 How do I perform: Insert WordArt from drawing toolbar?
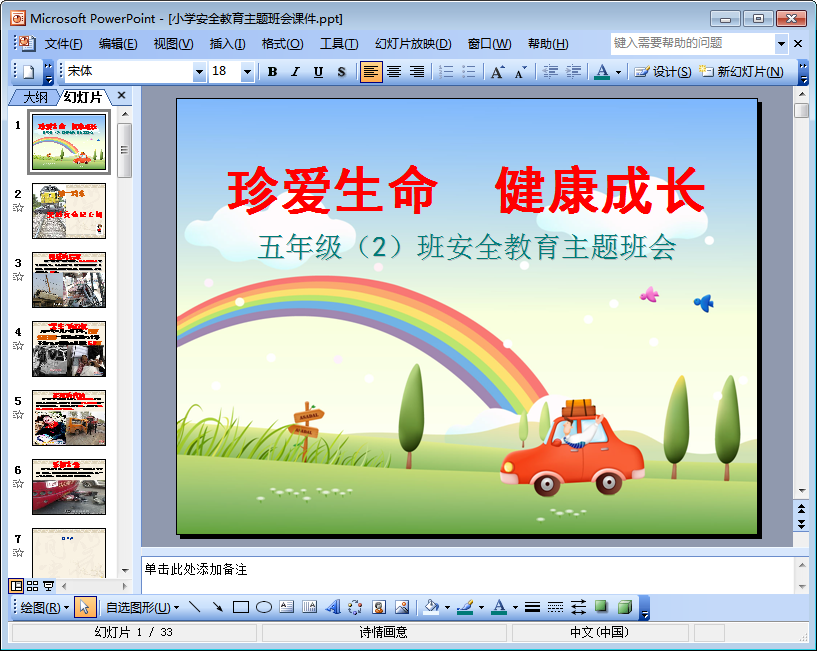[x=333, y=607]
